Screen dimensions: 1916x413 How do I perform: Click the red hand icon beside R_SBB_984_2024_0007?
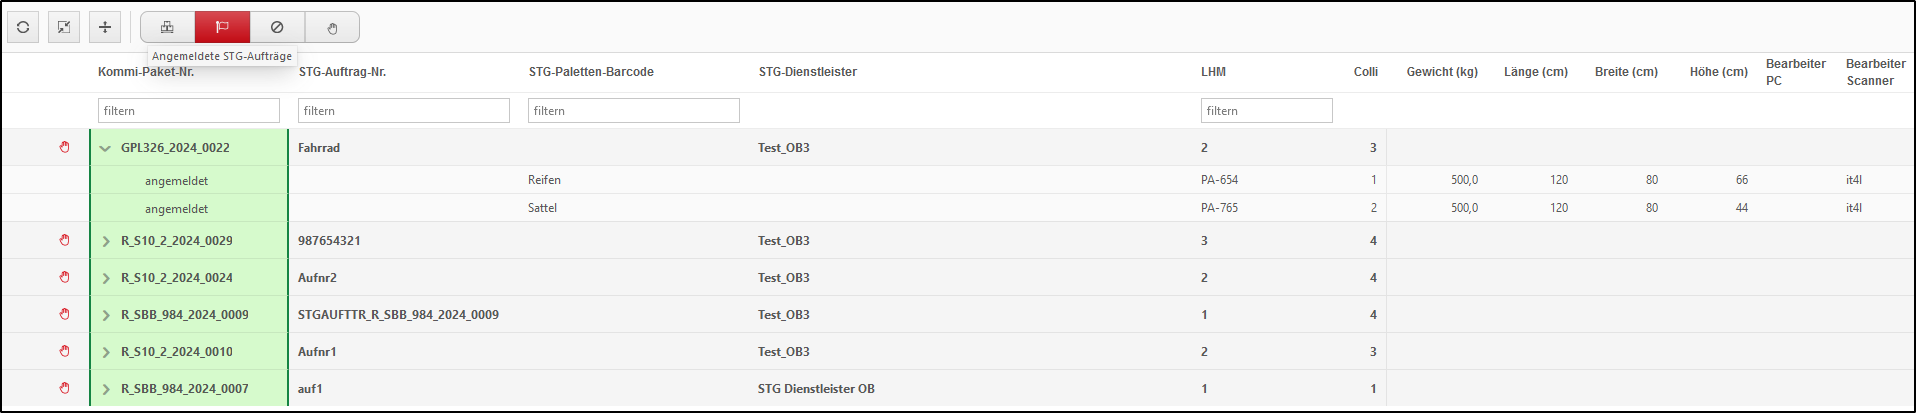65,388
